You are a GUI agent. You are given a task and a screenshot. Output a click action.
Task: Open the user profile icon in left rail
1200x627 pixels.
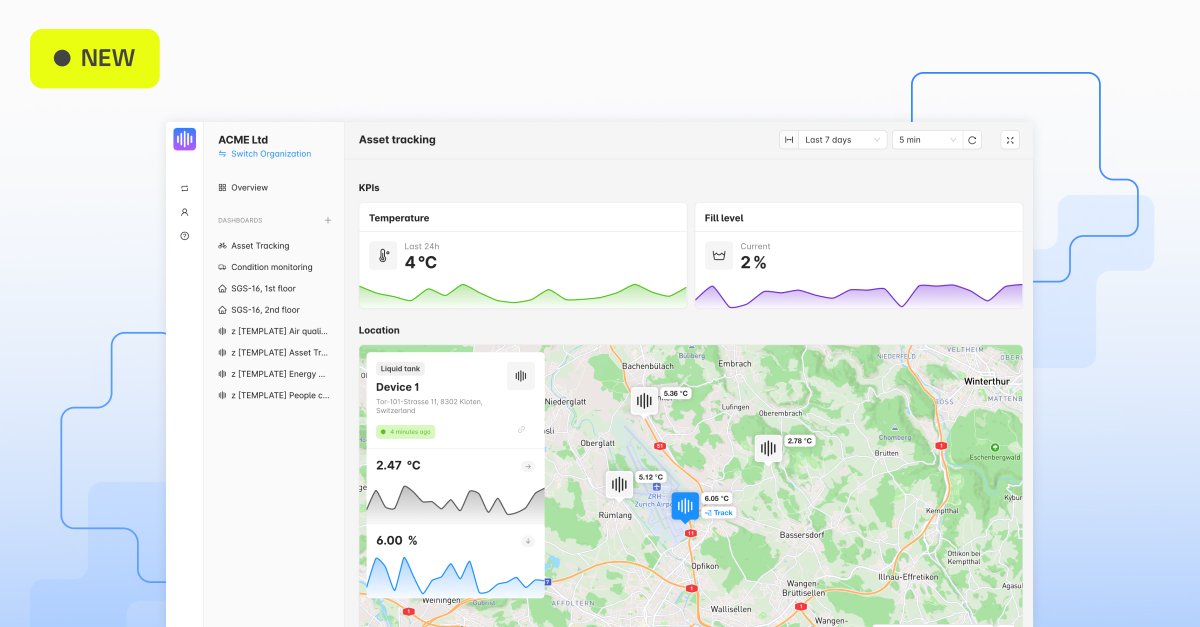(184, 212)
